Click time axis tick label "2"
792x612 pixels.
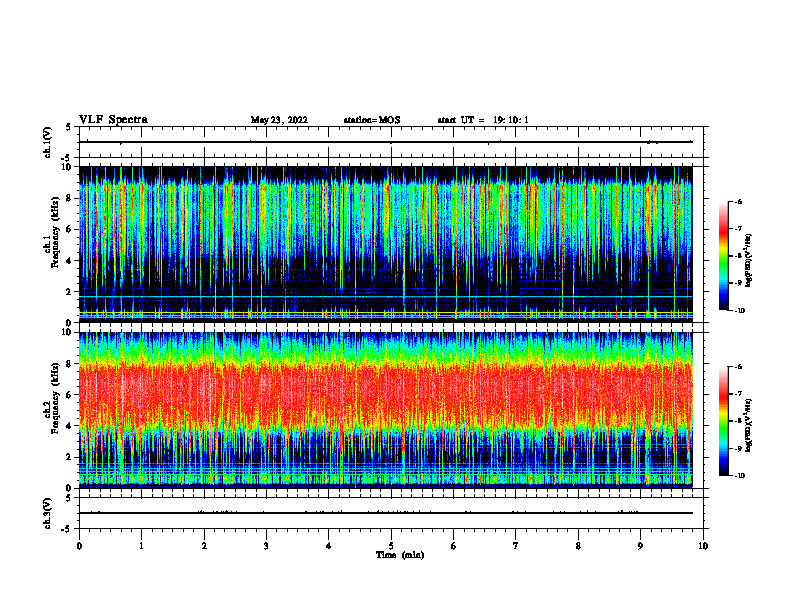204,546
